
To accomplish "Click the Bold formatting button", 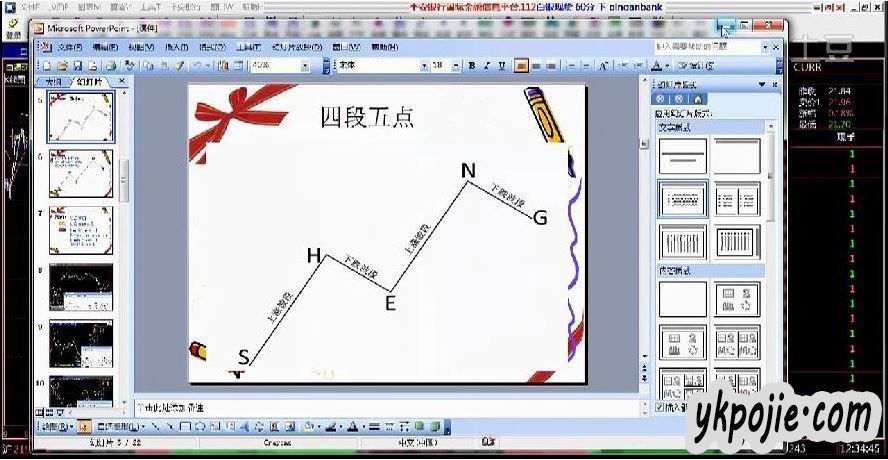I will pos(471,66).
